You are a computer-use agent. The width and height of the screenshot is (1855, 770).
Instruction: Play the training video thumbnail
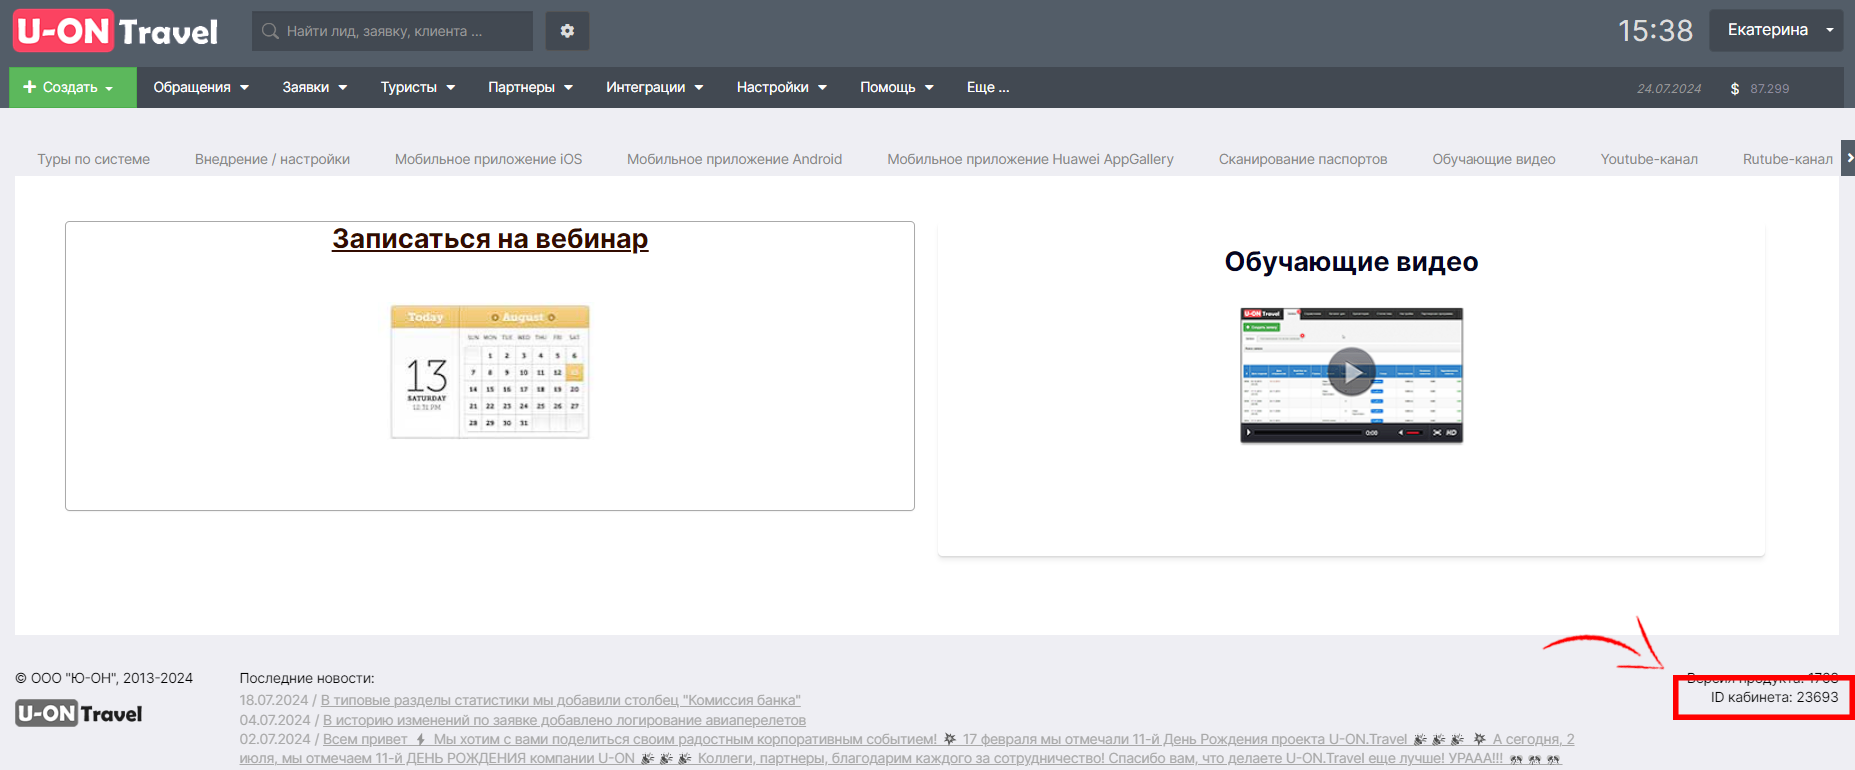[x=1351, y=375]
